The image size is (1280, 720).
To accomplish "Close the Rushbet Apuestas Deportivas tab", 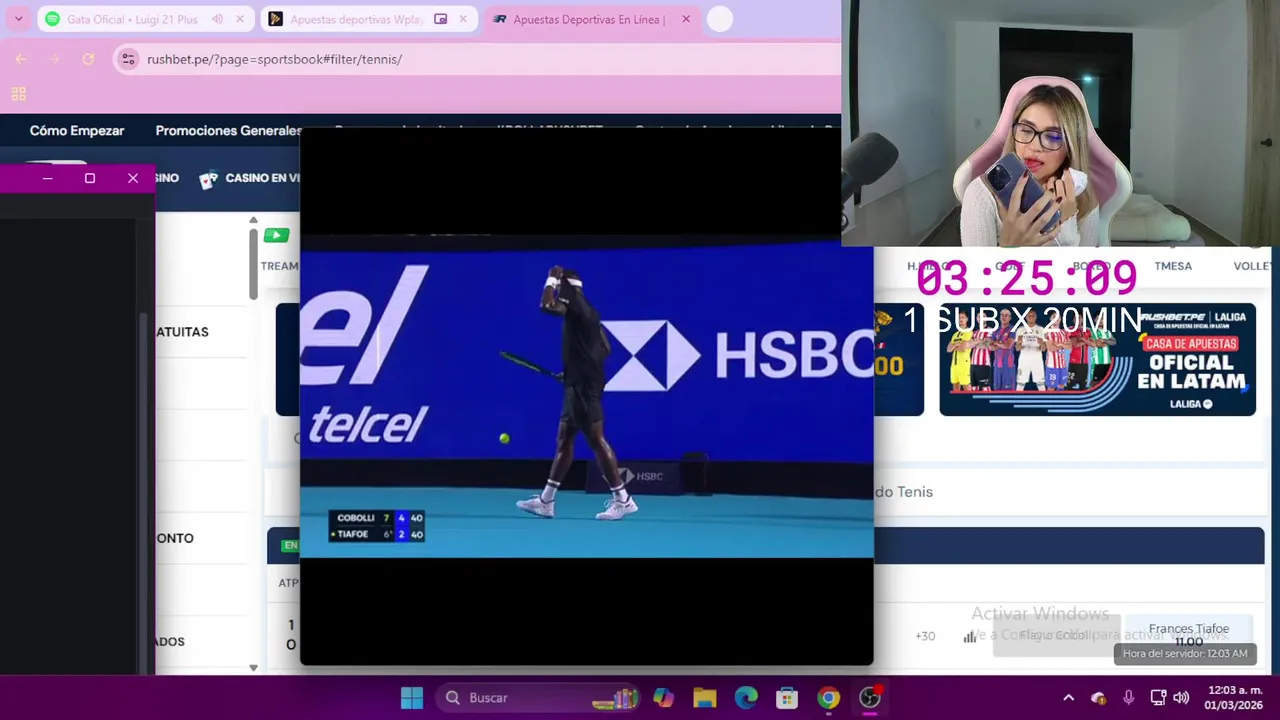I will (x=686, y=19).
